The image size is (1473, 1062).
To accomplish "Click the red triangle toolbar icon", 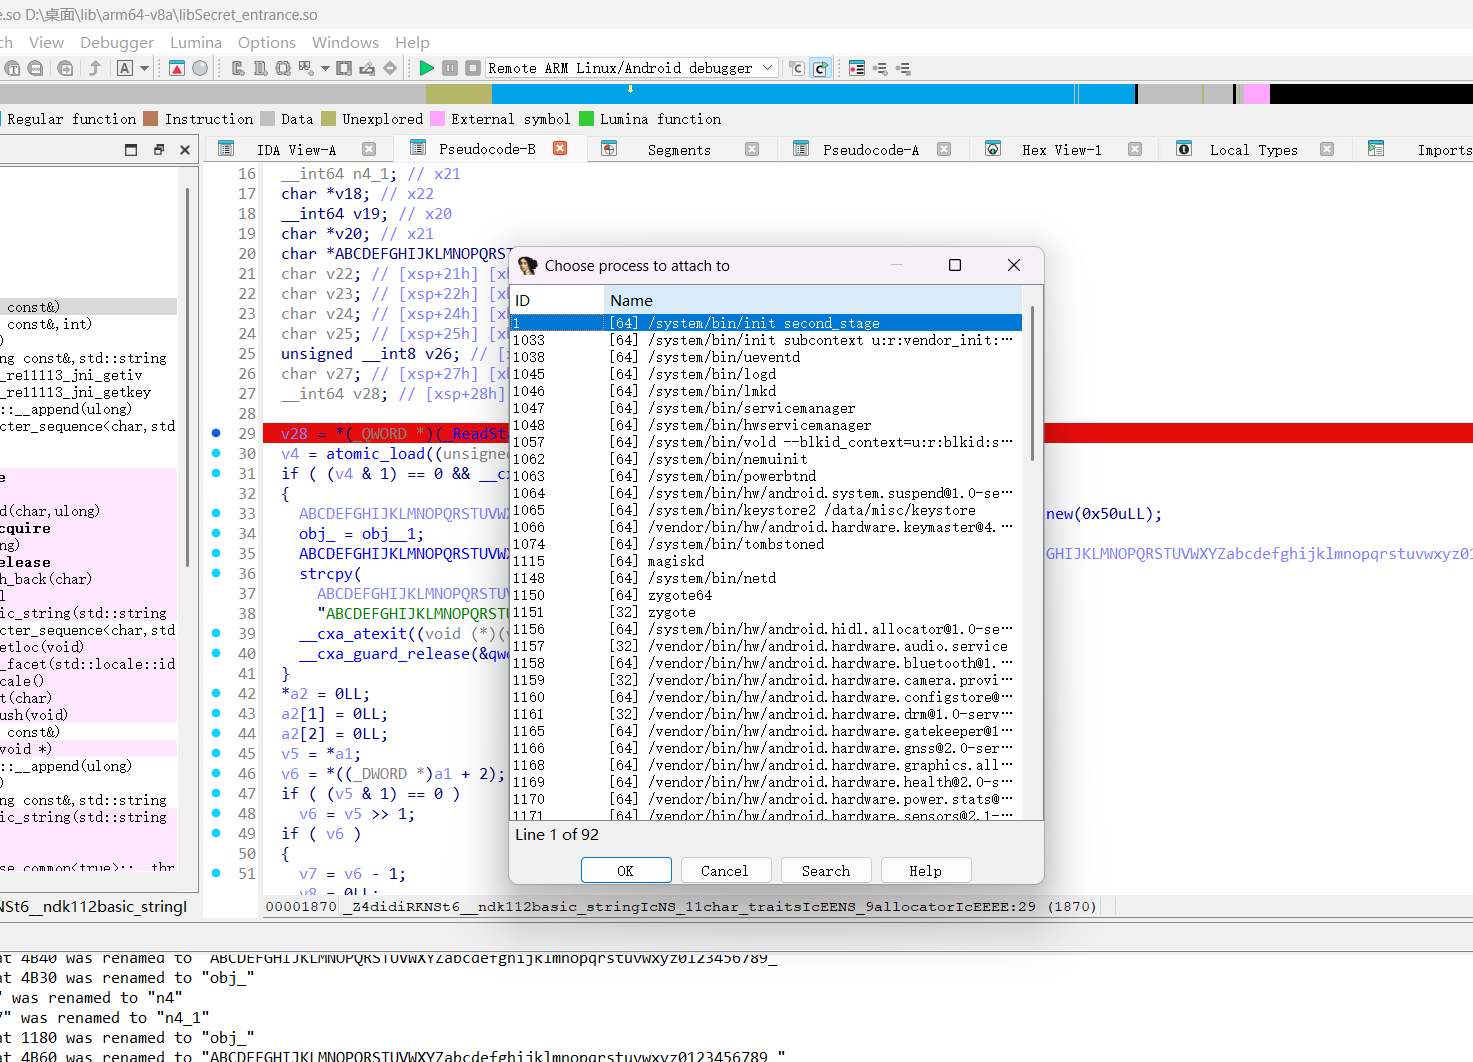I will click(x=177, y=68).
